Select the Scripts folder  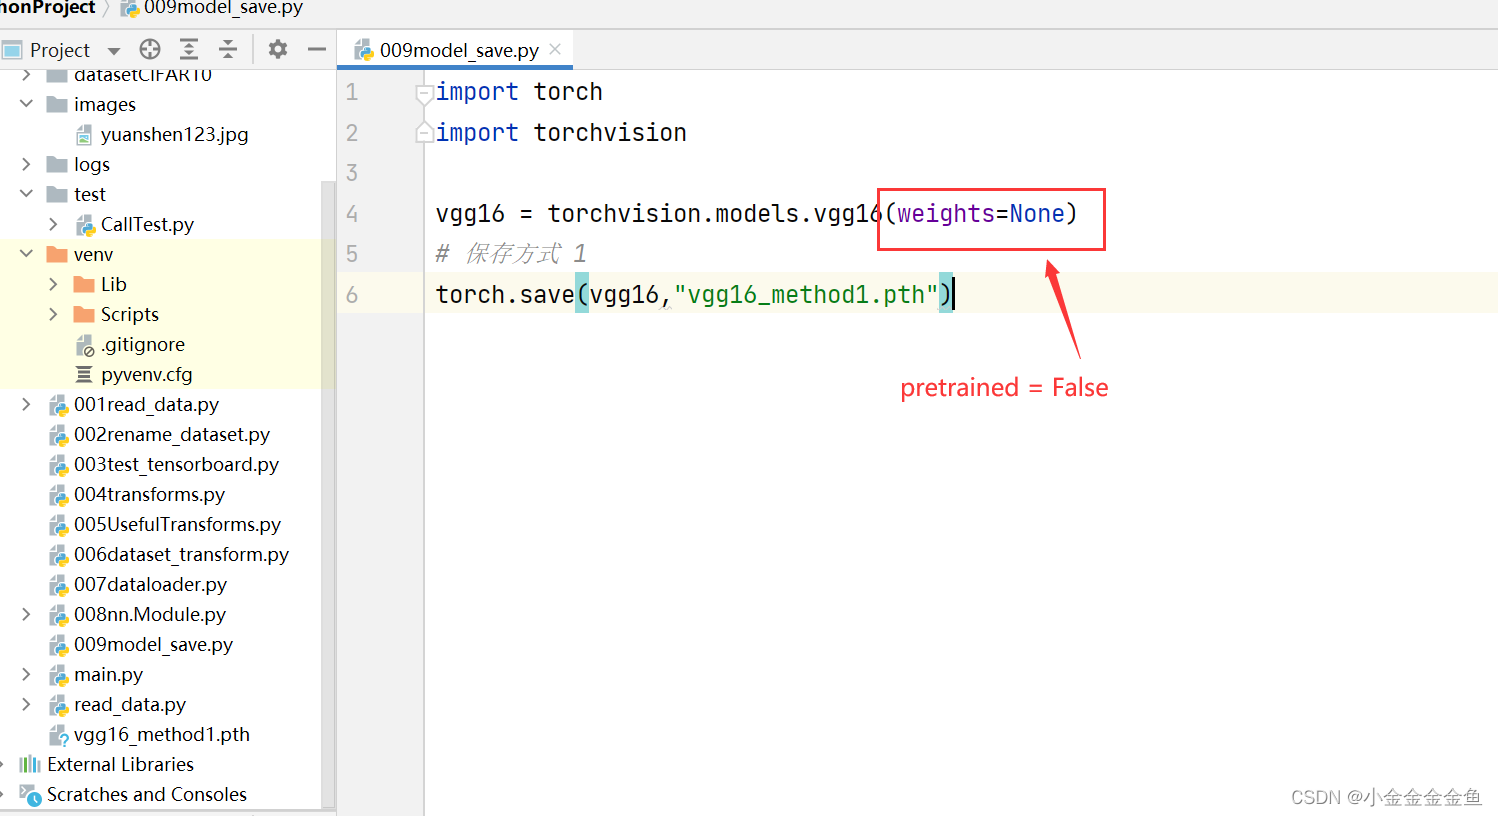point(129,314)
